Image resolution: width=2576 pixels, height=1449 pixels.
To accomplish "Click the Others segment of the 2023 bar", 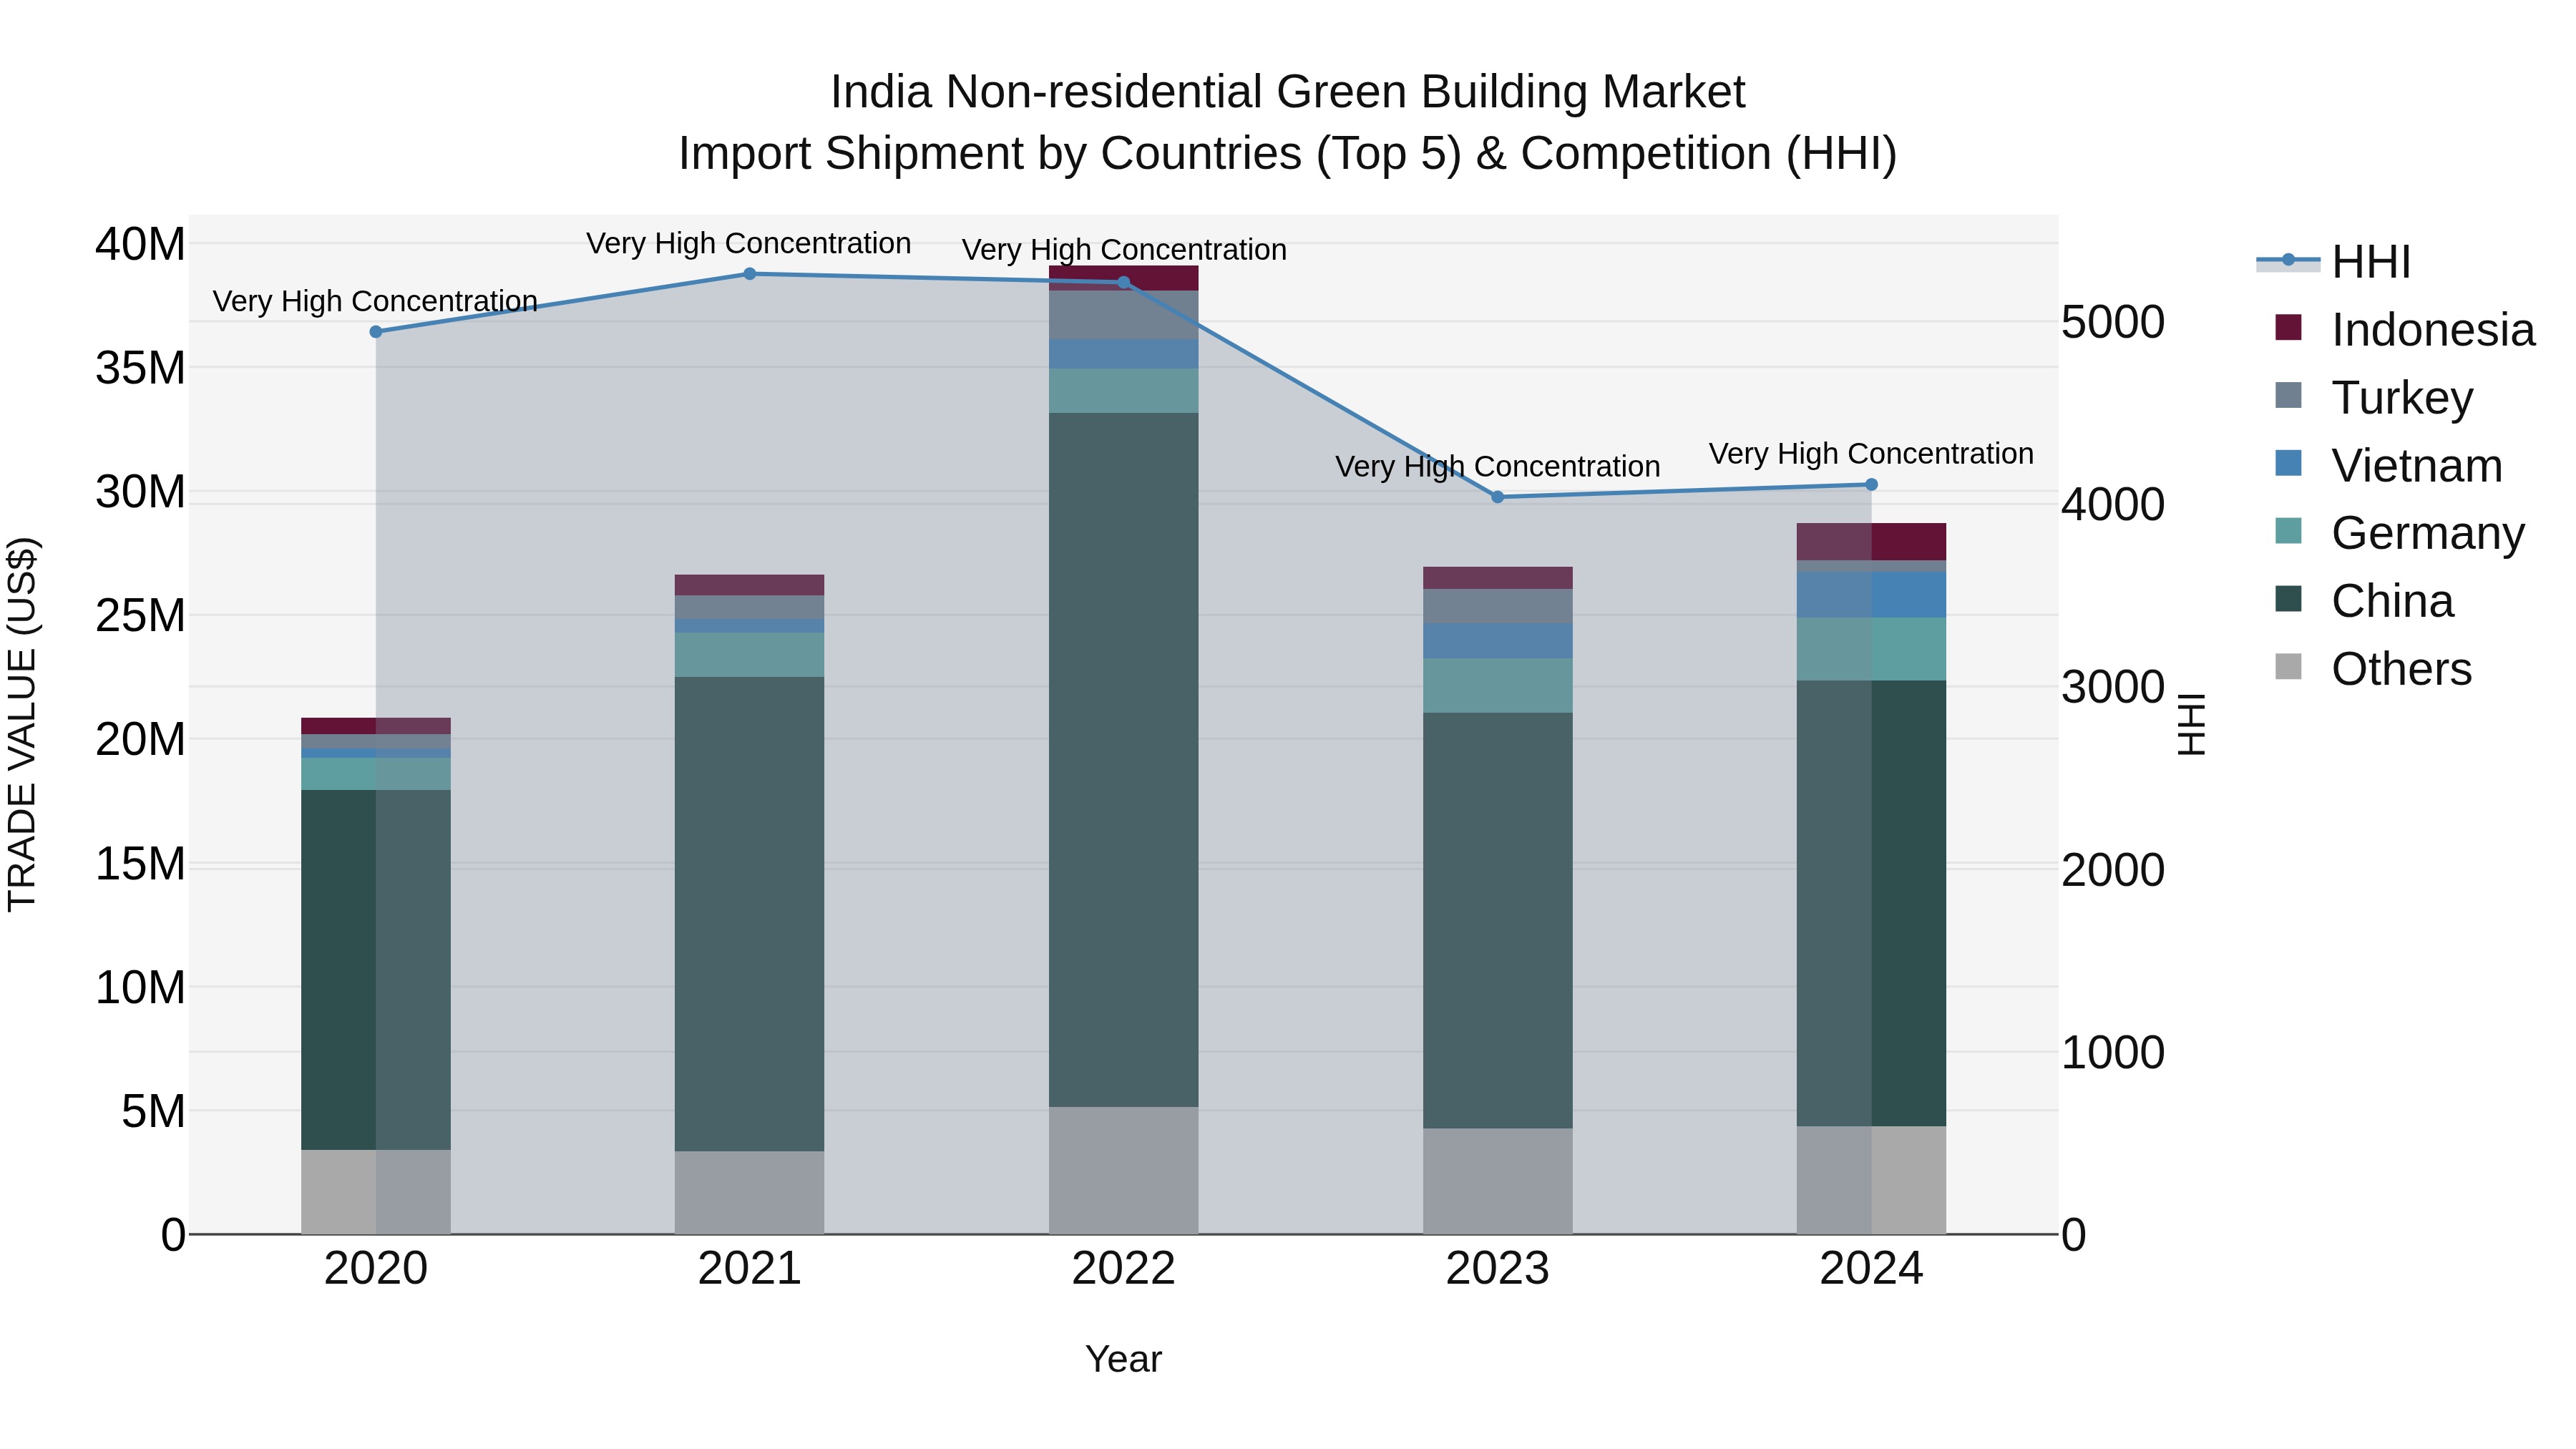I will tap(1497, 1181).
